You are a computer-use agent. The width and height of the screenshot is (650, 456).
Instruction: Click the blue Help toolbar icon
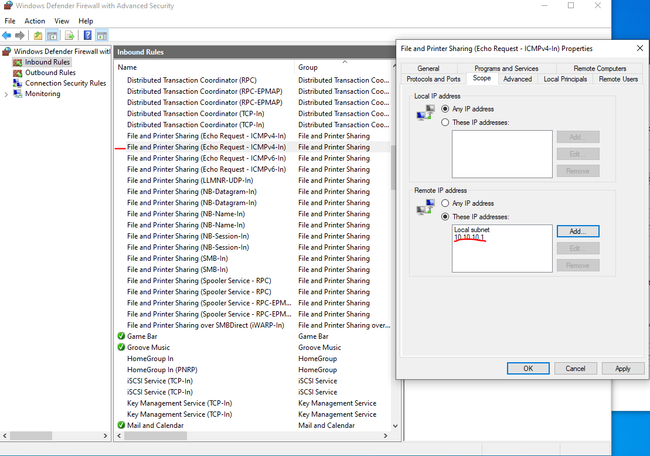88,35
